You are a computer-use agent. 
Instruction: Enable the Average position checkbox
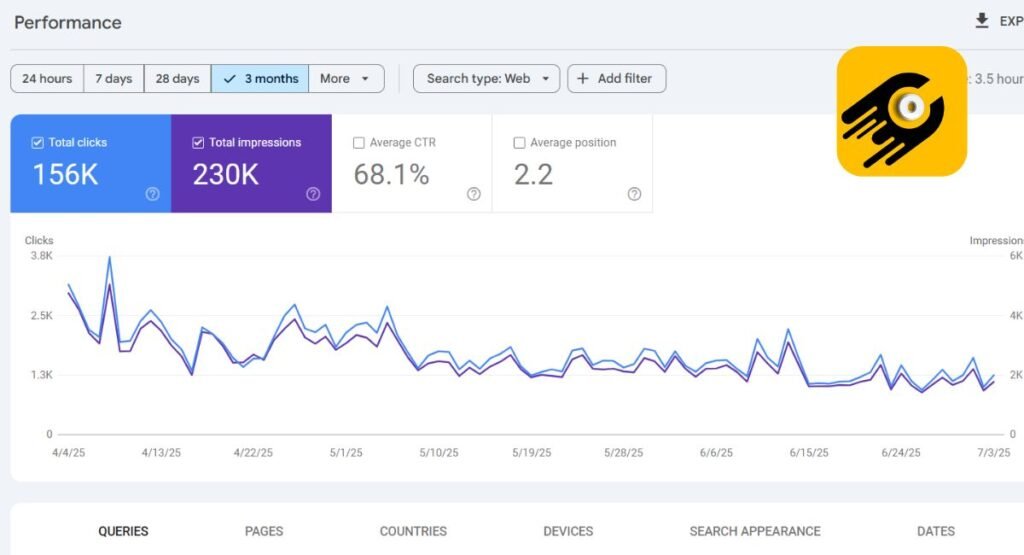tap(519, 143)
